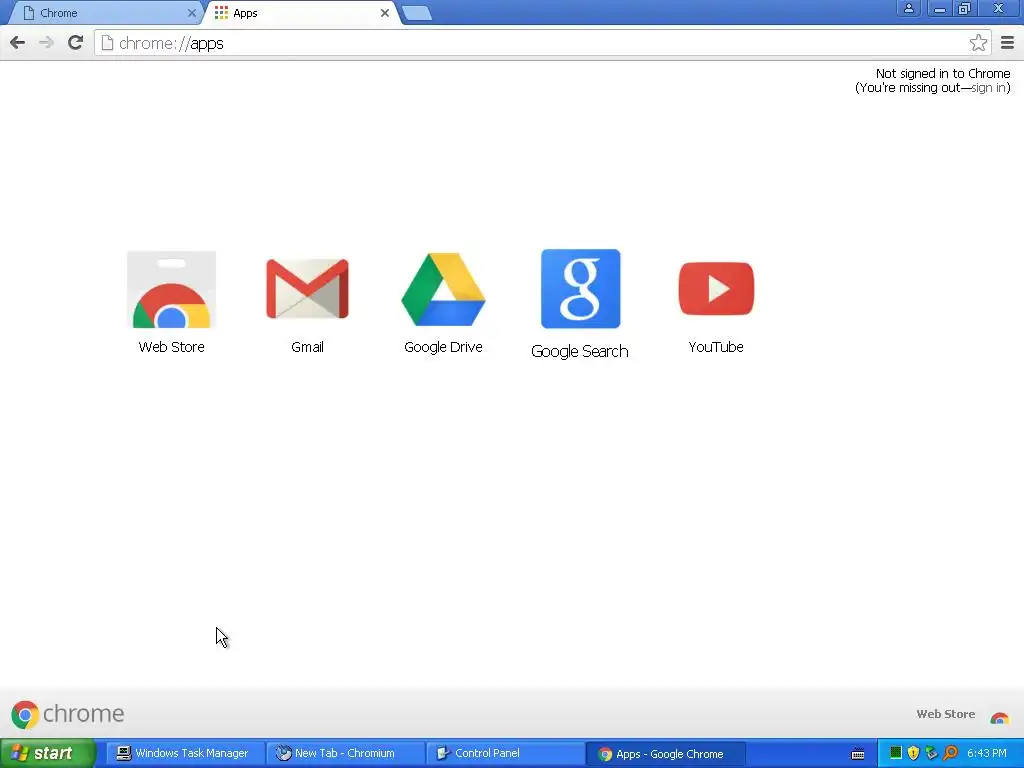The width and height of the screenshot is (1024, 768).
Task: Click the Google Drive label text
Action: (443, 347)
